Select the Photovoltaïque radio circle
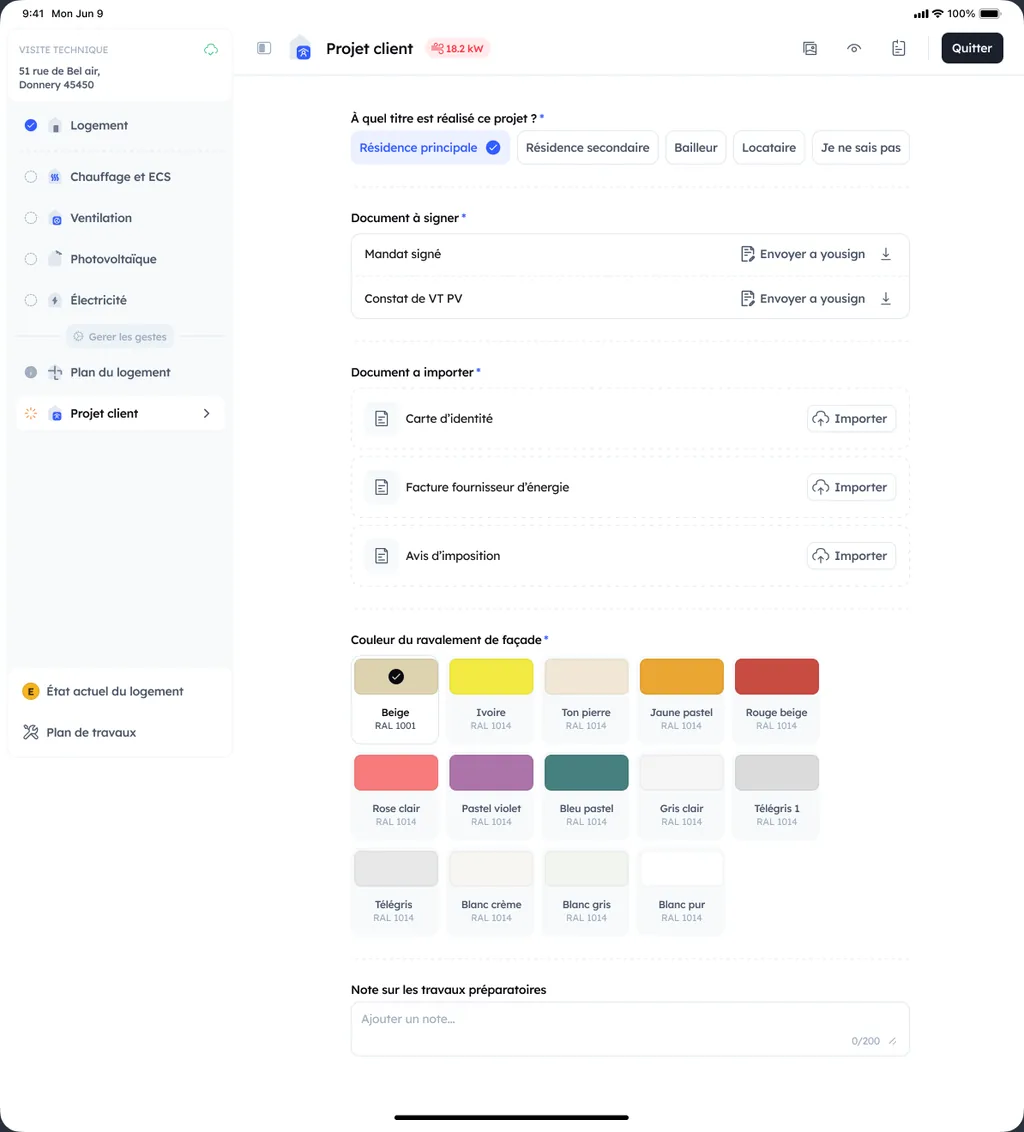This screenshot has height=1132, width=1024. tap(30, 259)
